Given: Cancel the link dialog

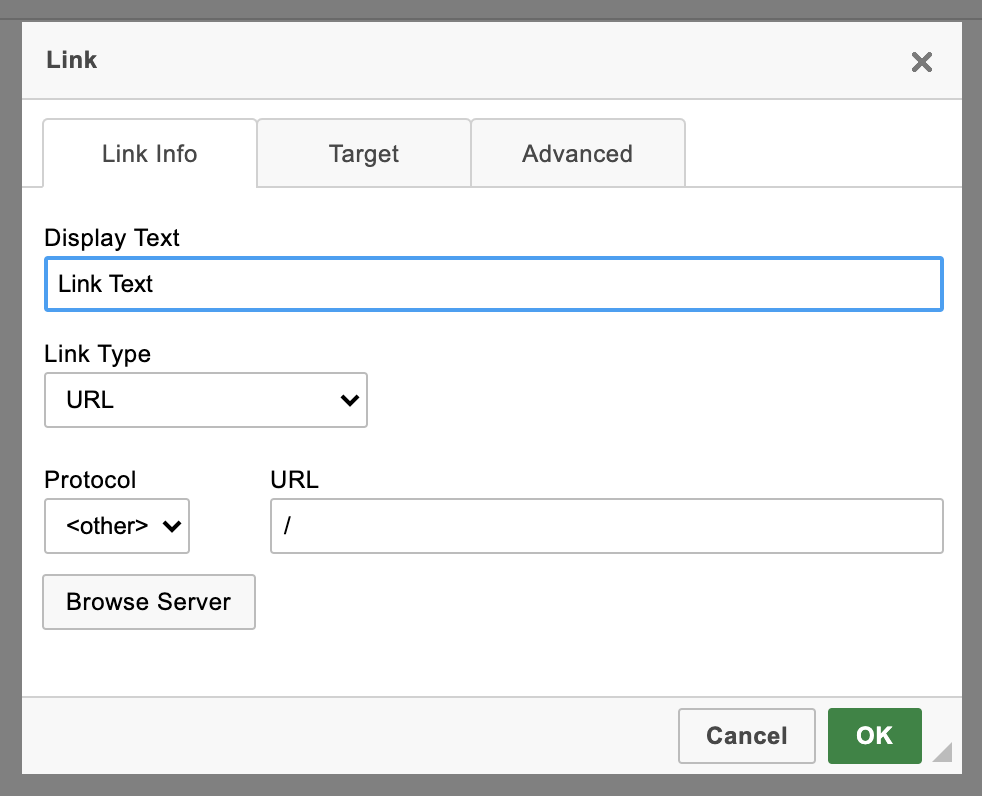Looking at the screenshot, I should coord(746,736).
